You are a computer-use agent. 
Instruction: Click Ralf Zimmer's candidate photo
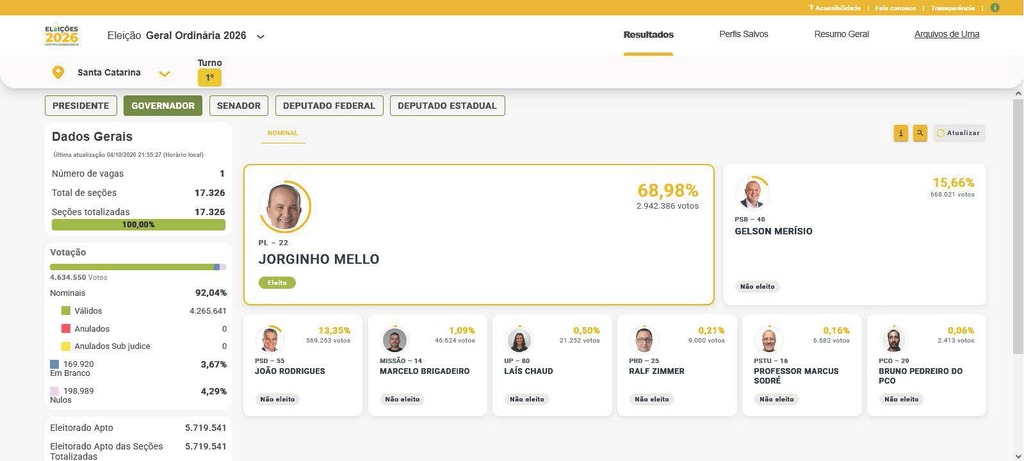(x=644, y=340)
